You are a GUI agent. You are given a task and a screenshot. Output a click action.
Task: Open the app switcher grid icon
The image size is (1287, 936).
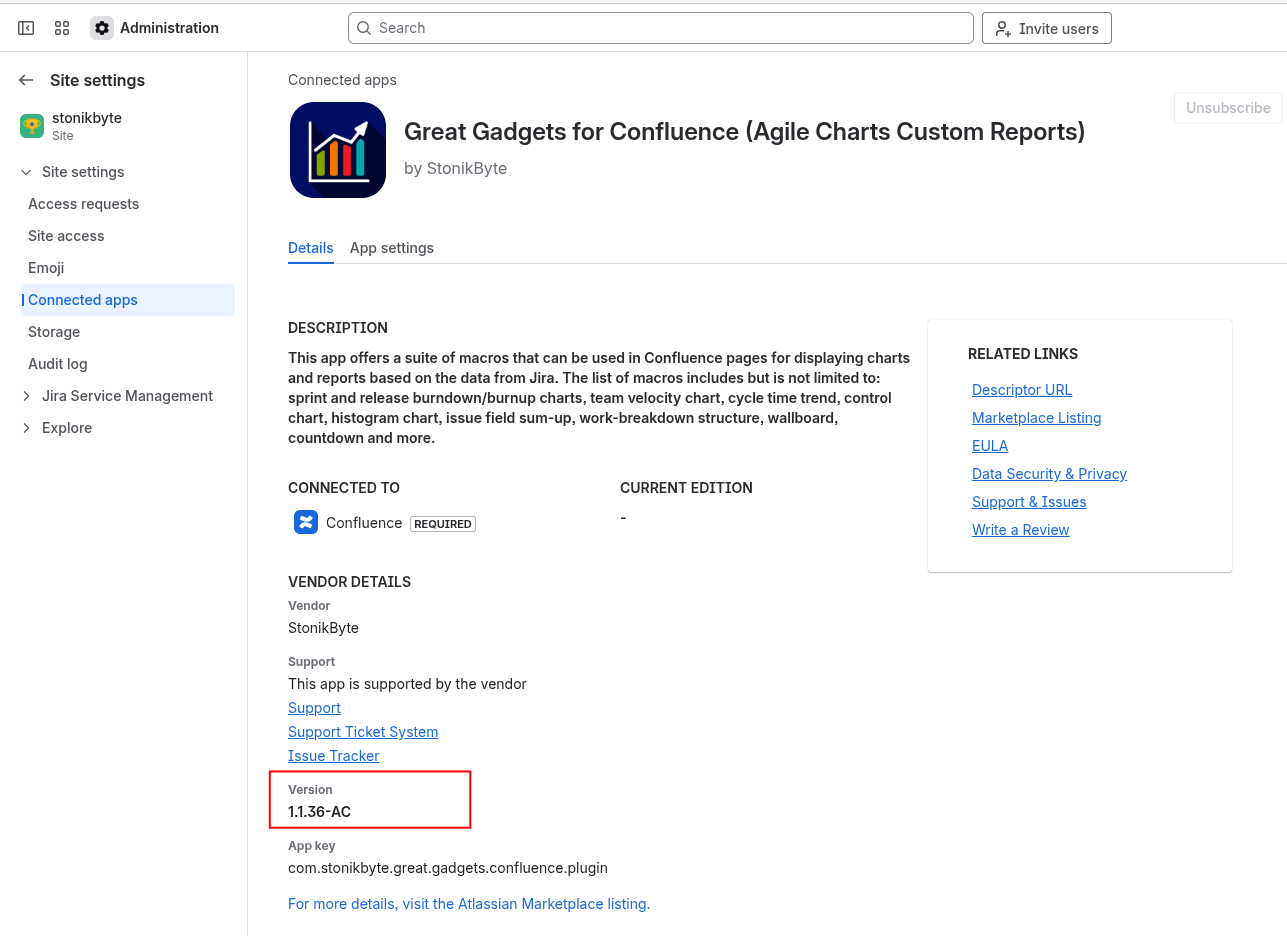(62, 28)
